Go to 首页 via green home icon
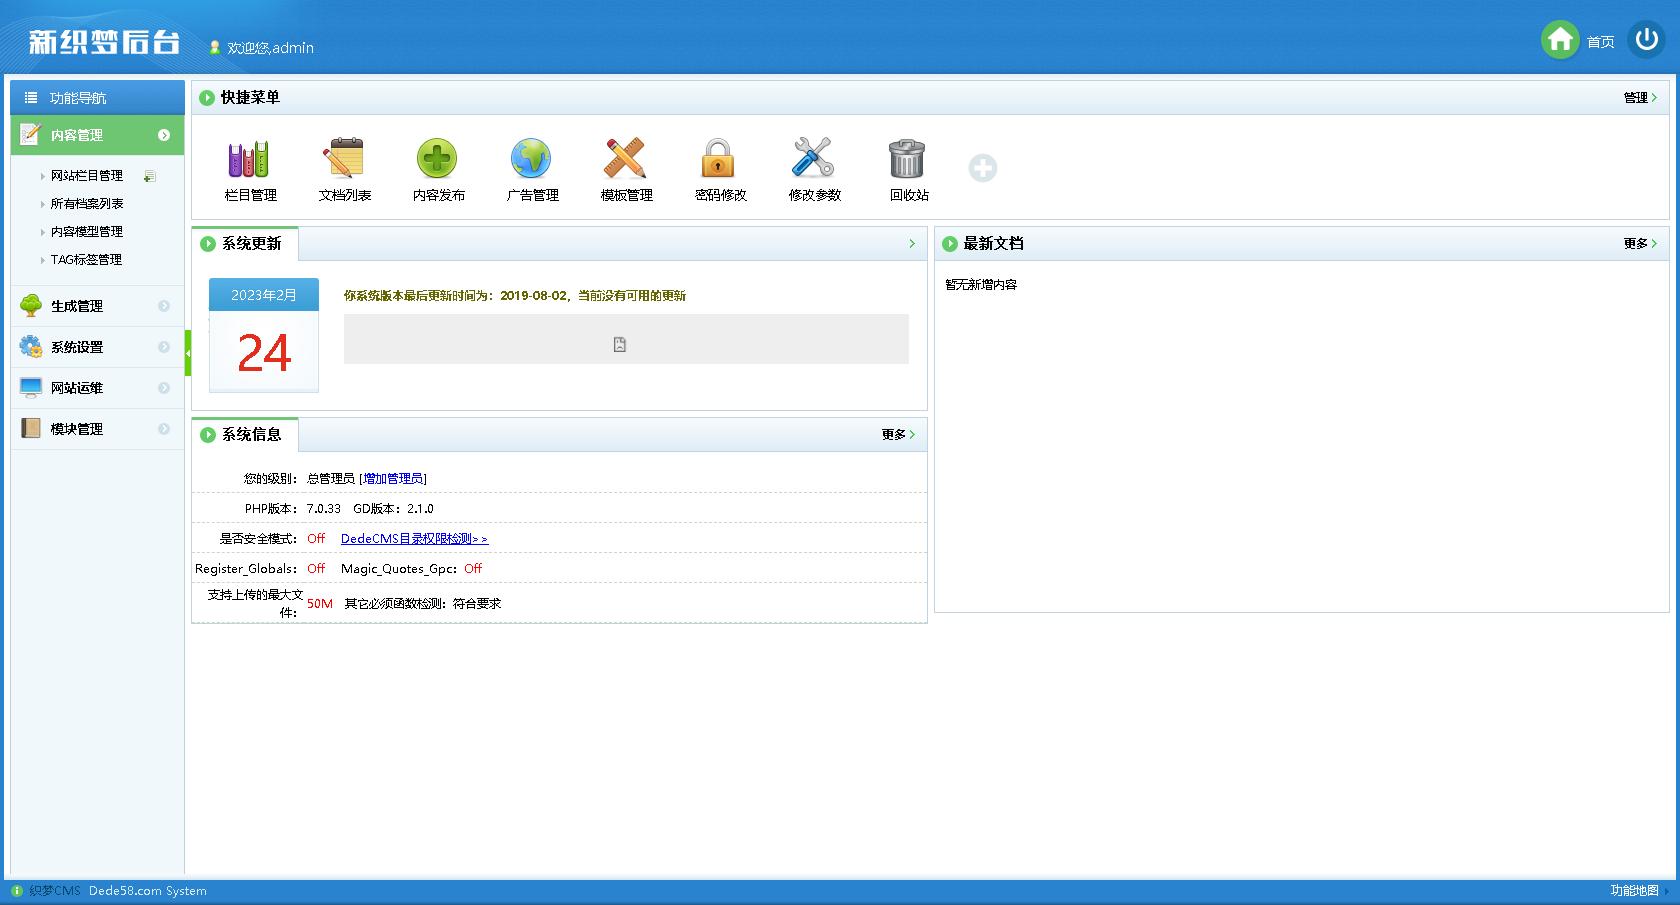 click(1560, 40)
